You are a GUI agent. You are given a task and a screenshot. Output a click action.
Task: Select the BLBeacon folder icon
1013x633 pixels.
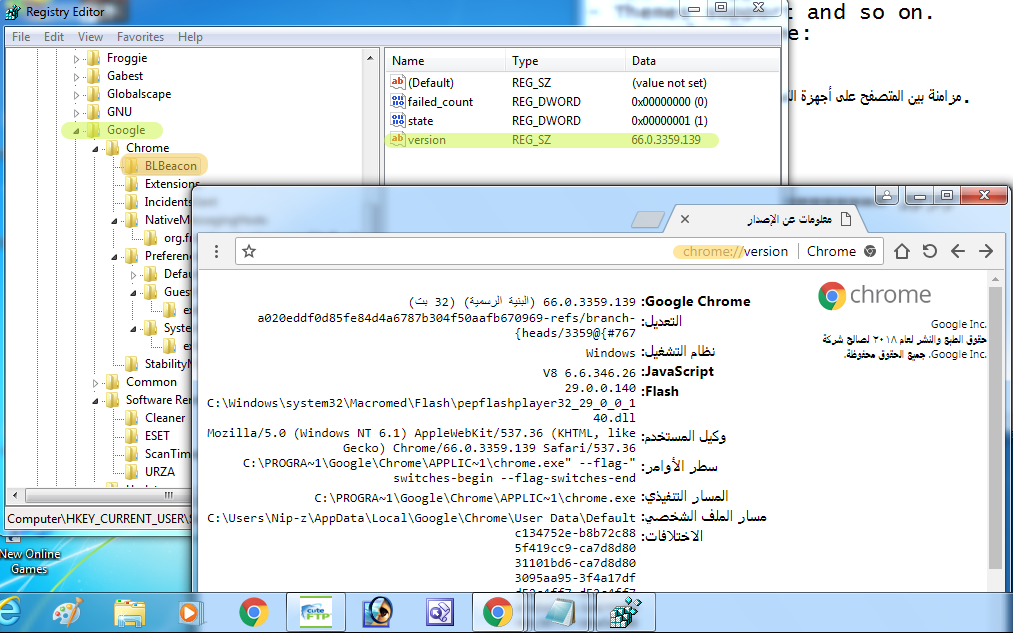pos(131,166)
